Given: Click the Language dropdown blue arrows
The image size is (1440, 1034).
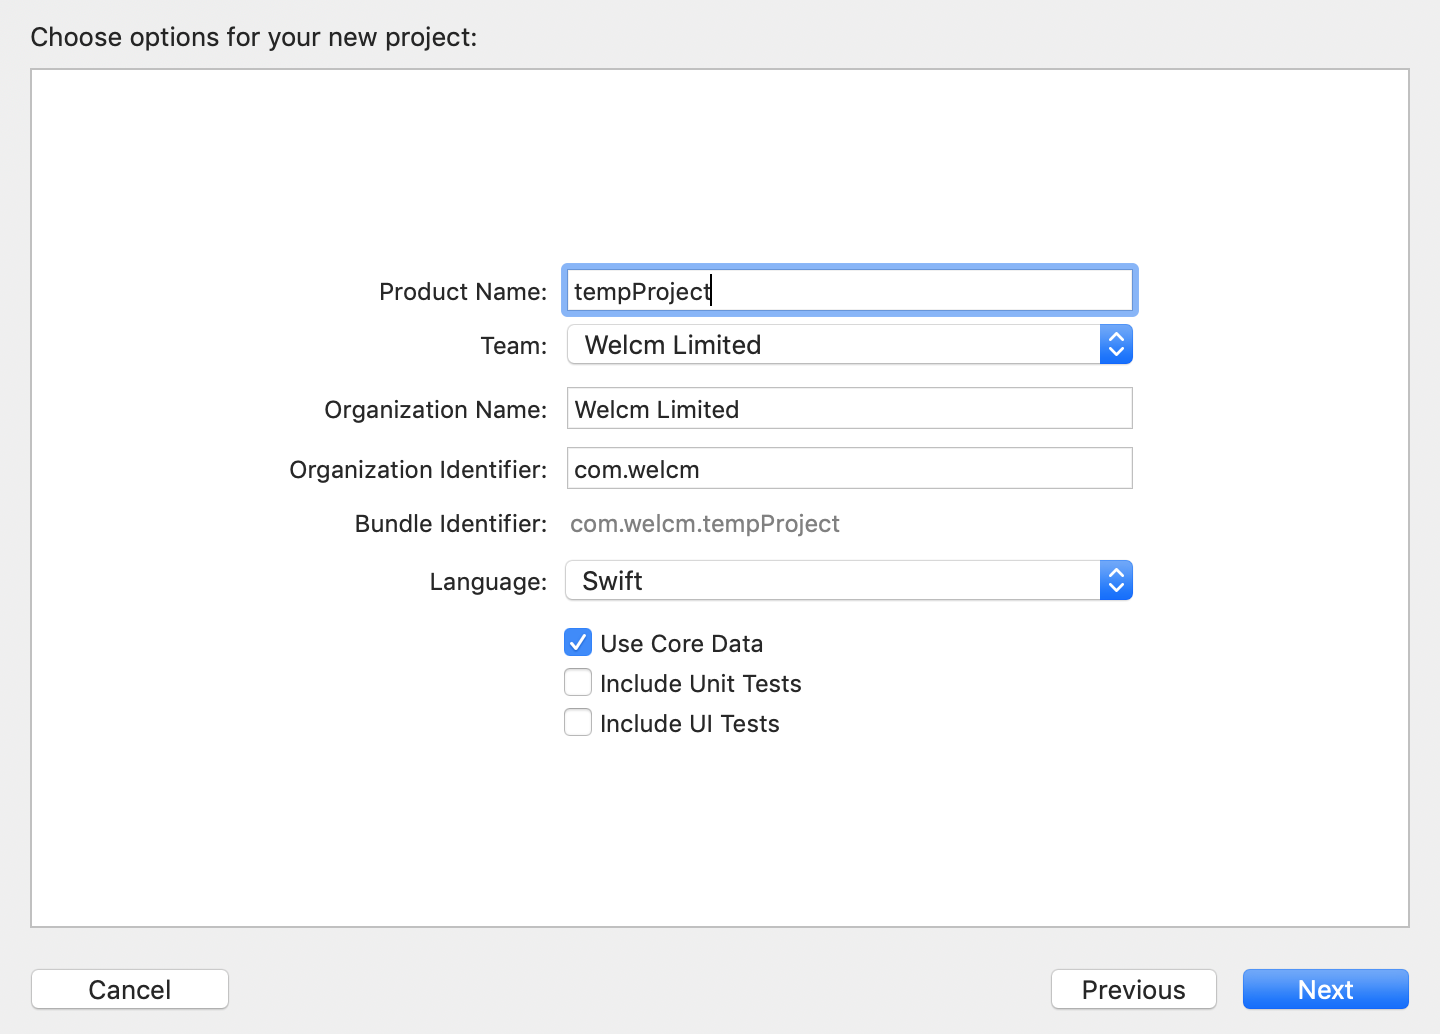Looking at the screenshot, I should coord(1116,581).
